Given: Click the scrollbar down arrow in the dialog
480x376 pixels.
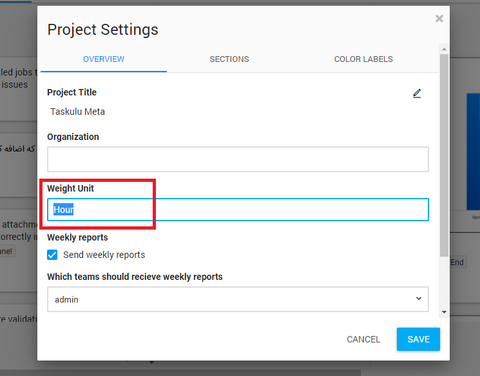Looking at the screenshot, I should coord(444,312).
